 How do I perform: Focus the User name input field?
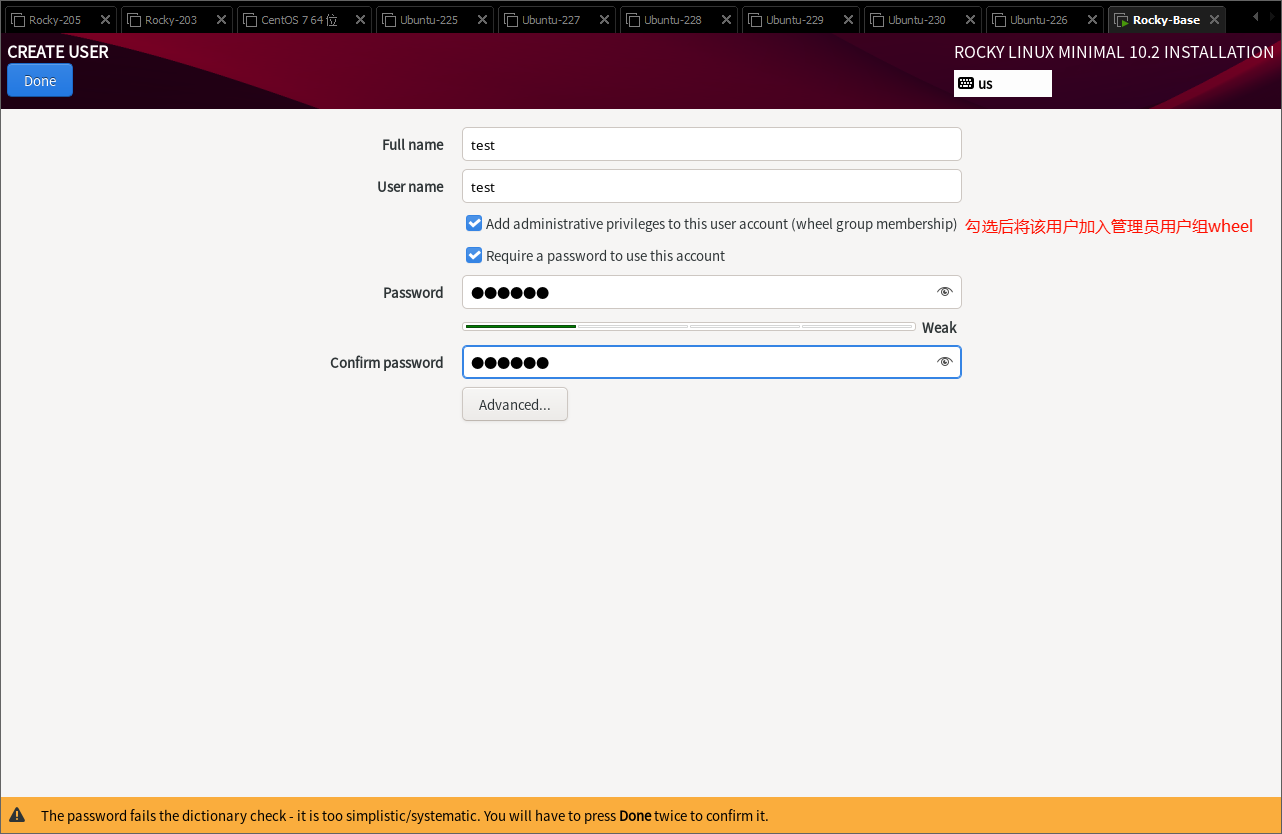[712, 186]
